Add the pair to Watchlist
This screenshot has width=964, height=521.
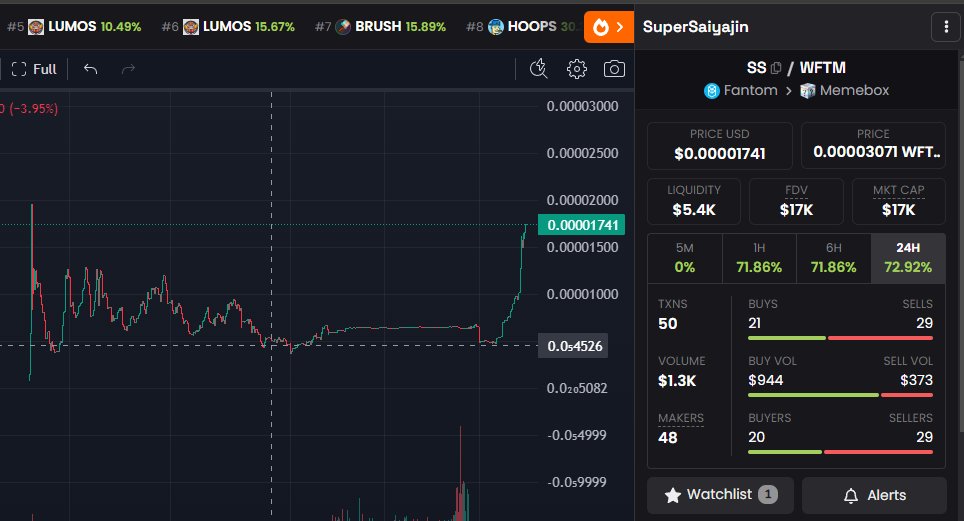pyautogui.click(x=721, y=495)
